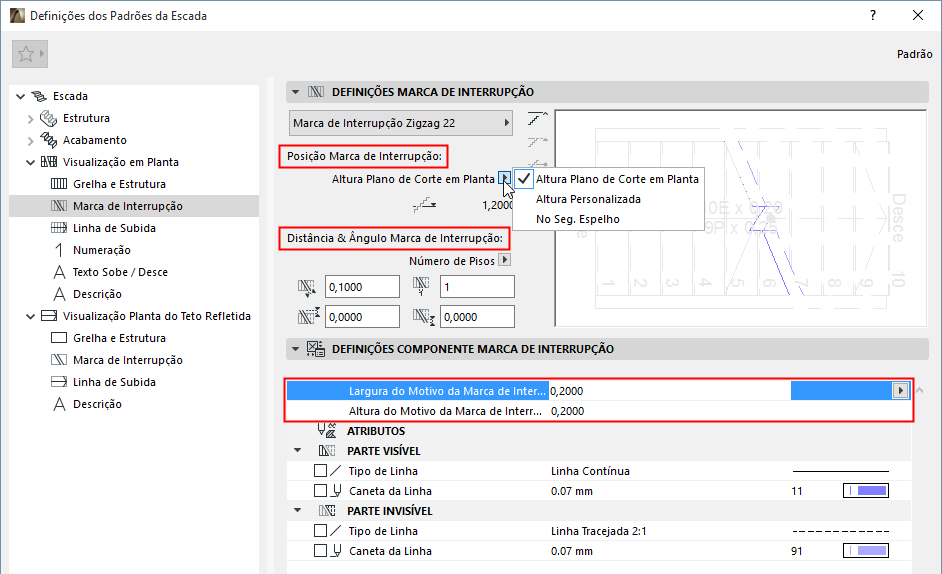Click the Acabamento icon in tree
Image resolution: width=942 pixels, height=574 pixels.
click(48, 140)
